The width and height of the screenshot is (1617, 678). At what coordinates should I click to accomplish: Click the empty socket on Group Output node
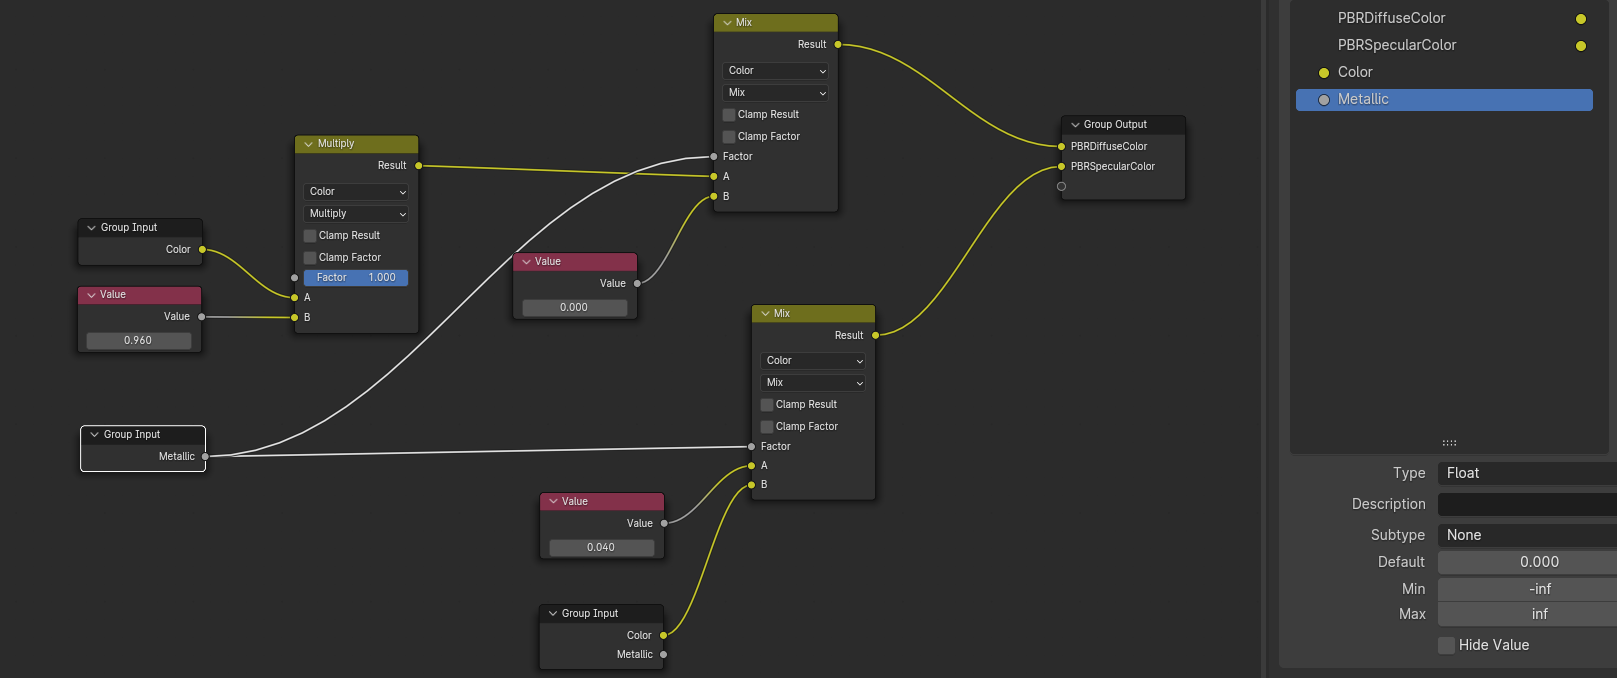coord(1061,186)
